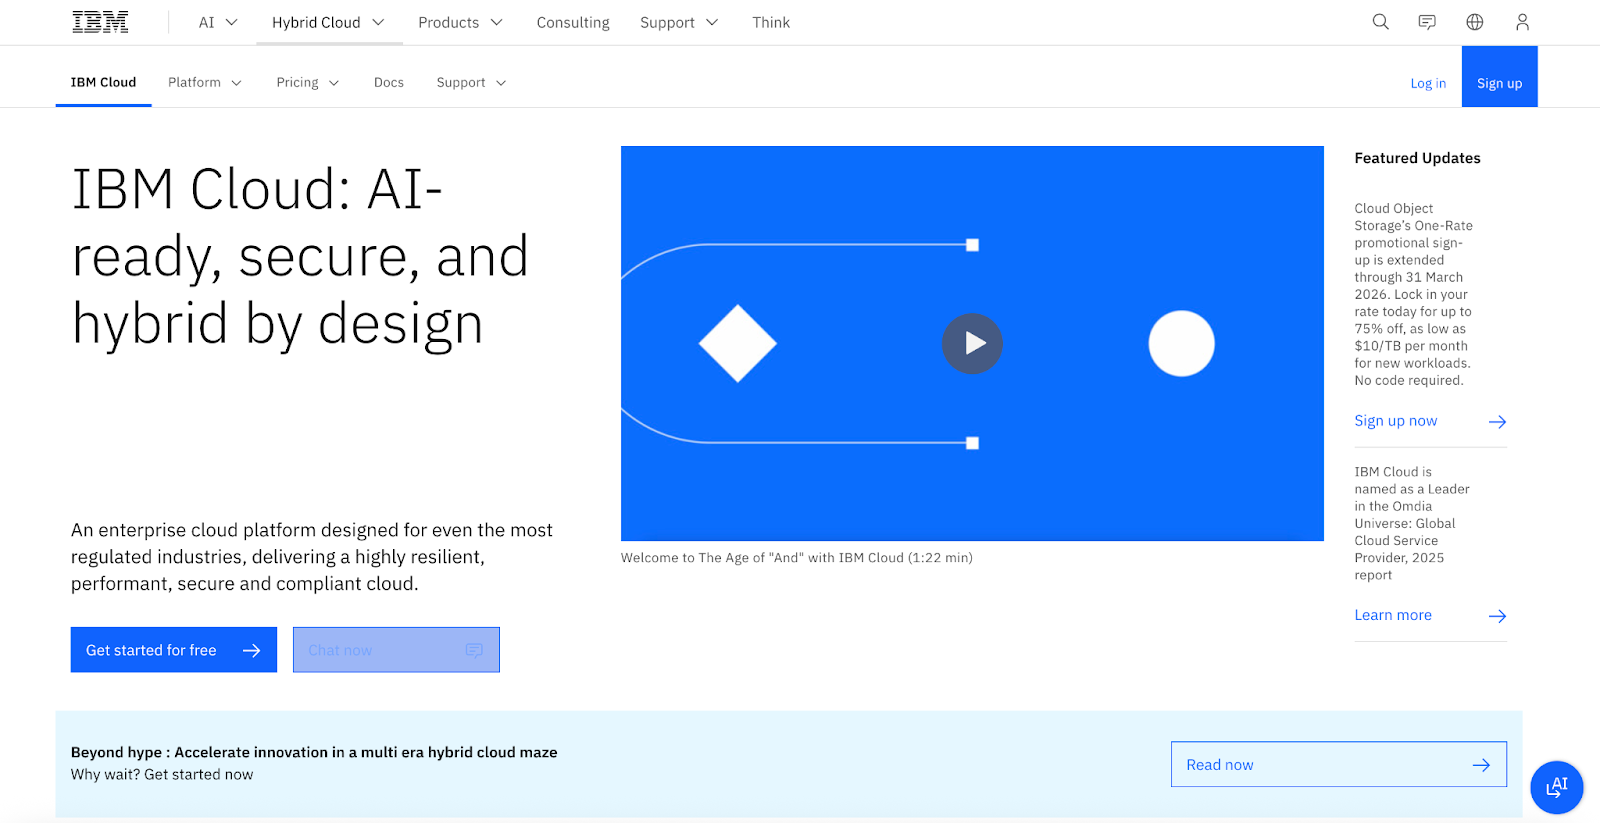This screenshot has height=823, width=1600.
Task: Expand the Platform dropdown chevron
Action: click(236, 83)
